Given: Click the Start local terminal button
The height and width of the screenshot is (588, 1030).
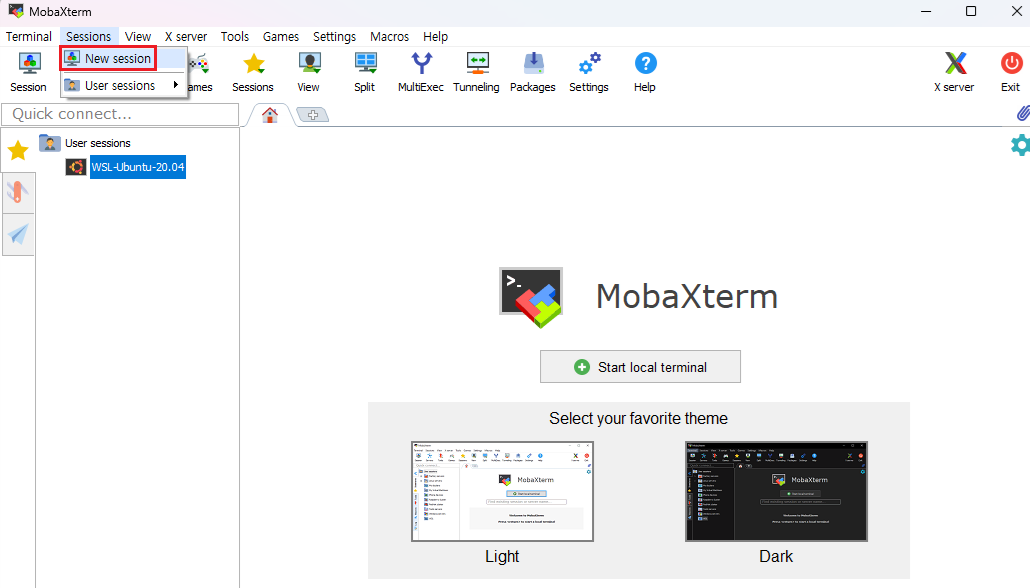Looking at the screenshot, I should (x=640, y=367).
